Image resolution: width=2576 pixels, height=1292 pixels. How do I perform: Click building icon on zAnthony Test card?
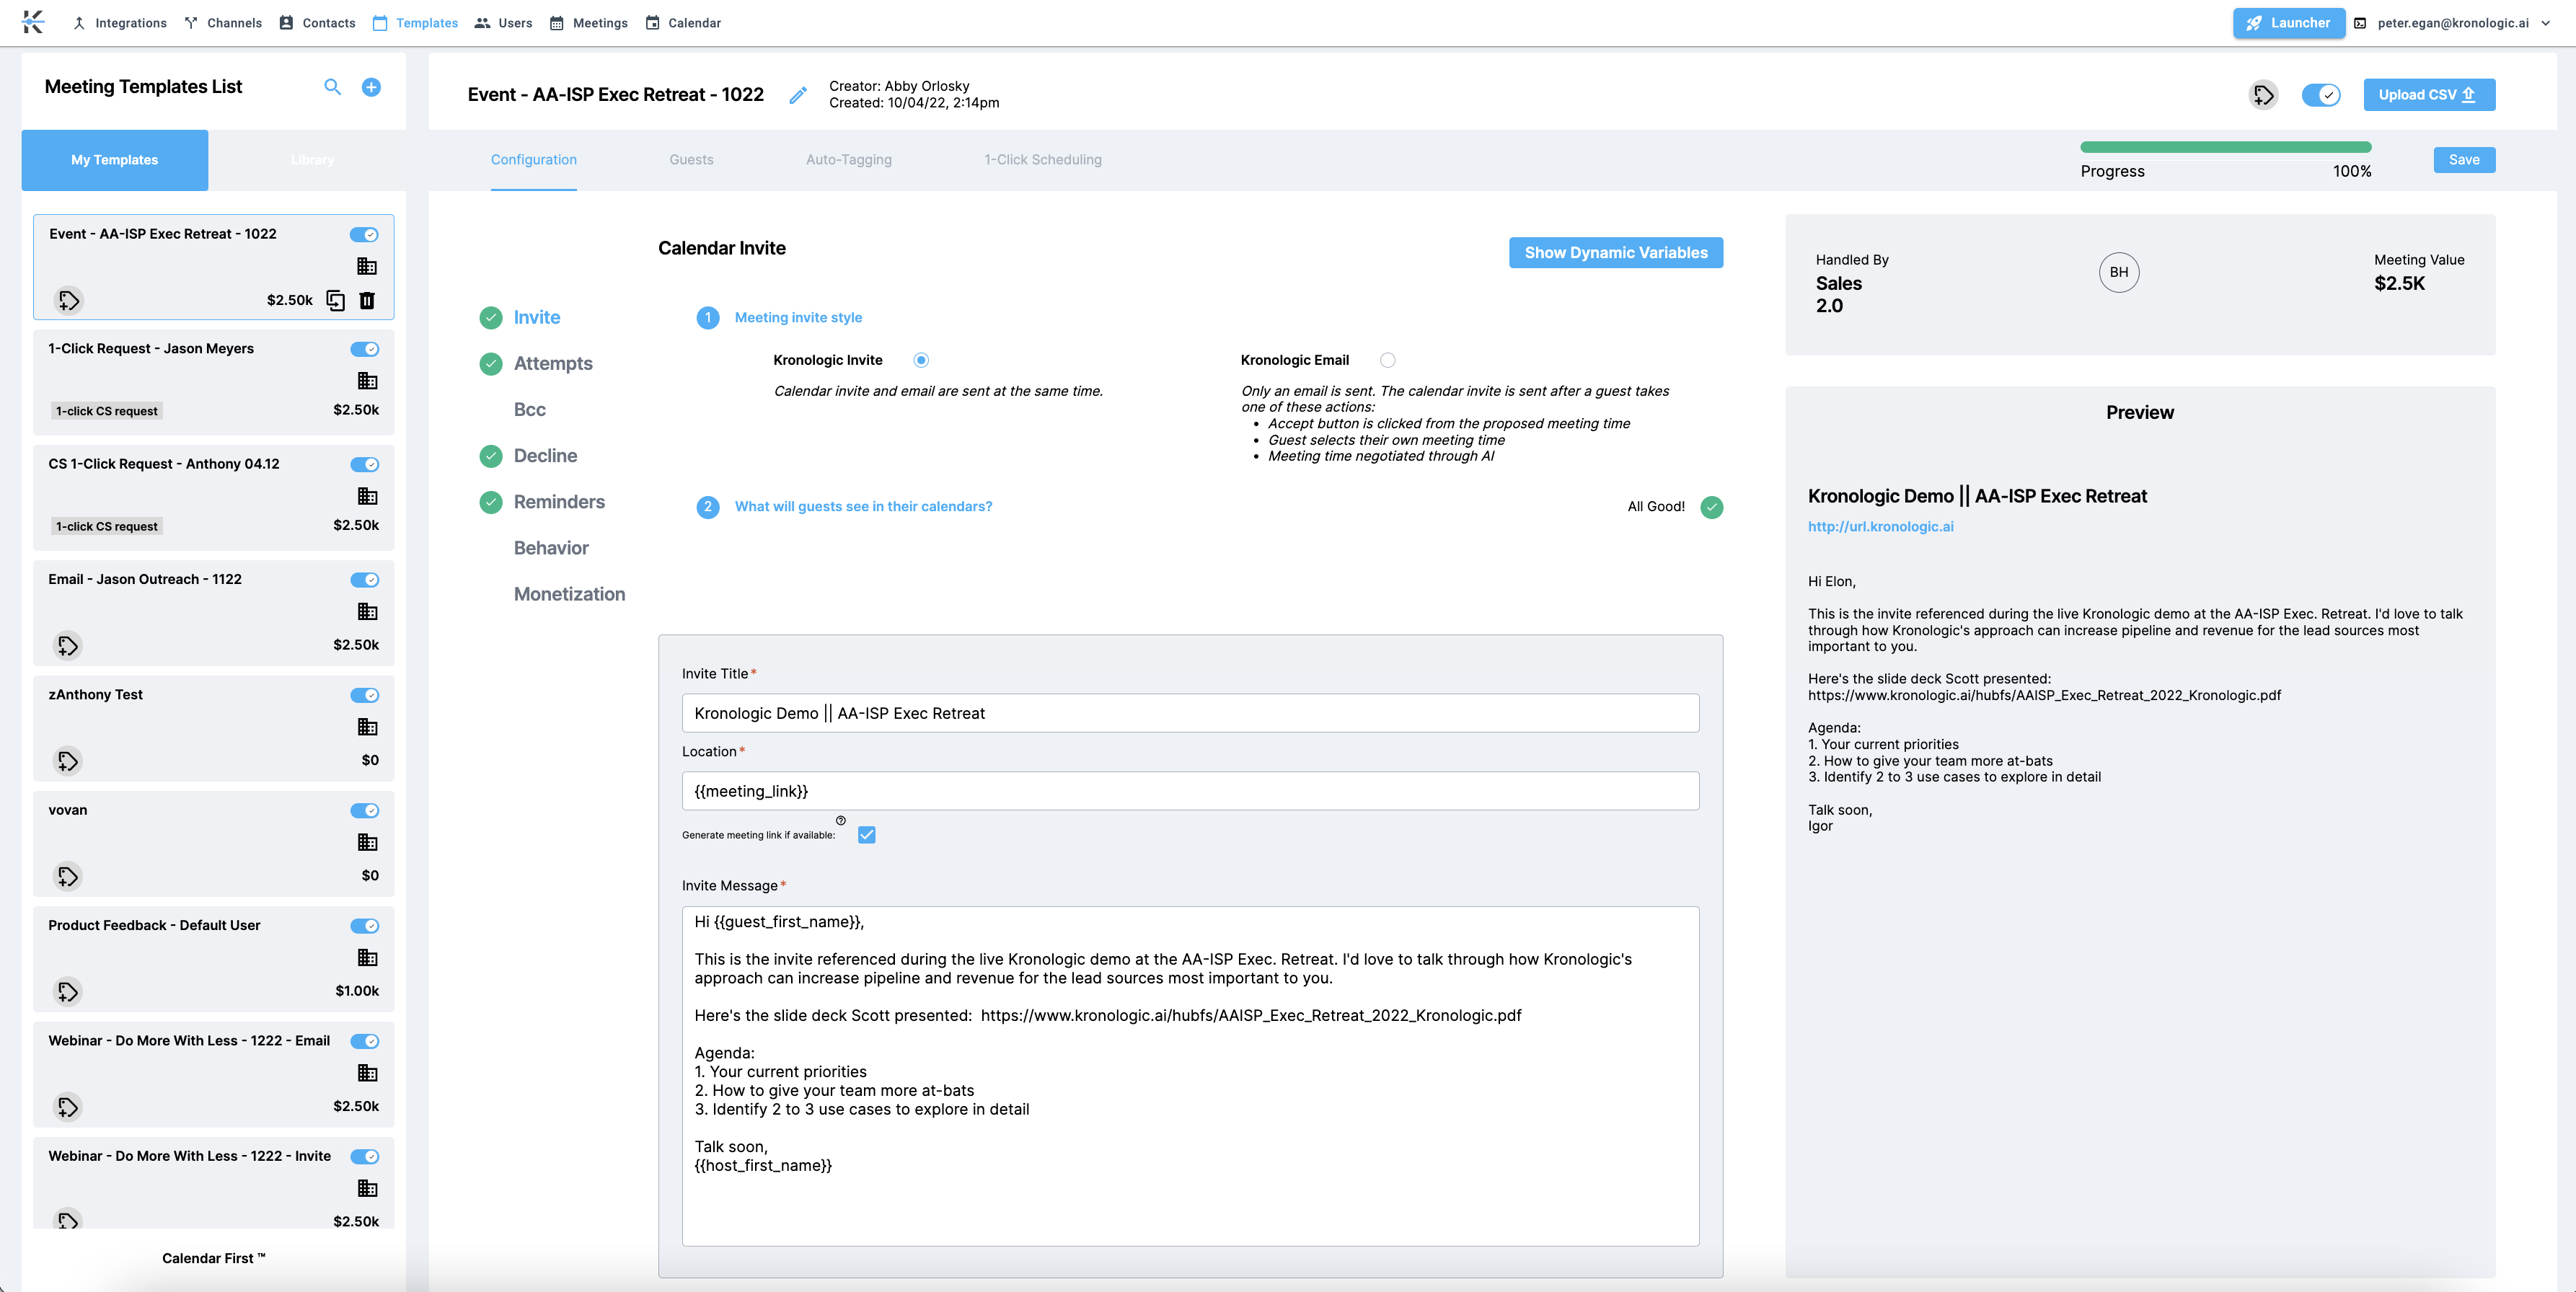pyautogui.click(x=367, y=727)
